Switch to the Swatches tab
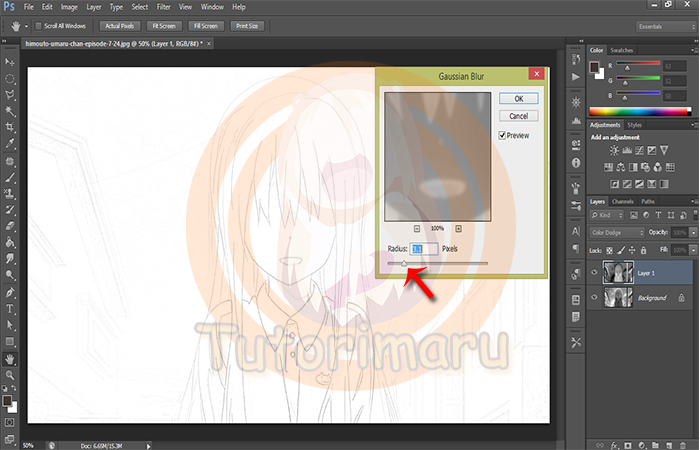Viewport: 700px width, 450px height. click(621, 50)
